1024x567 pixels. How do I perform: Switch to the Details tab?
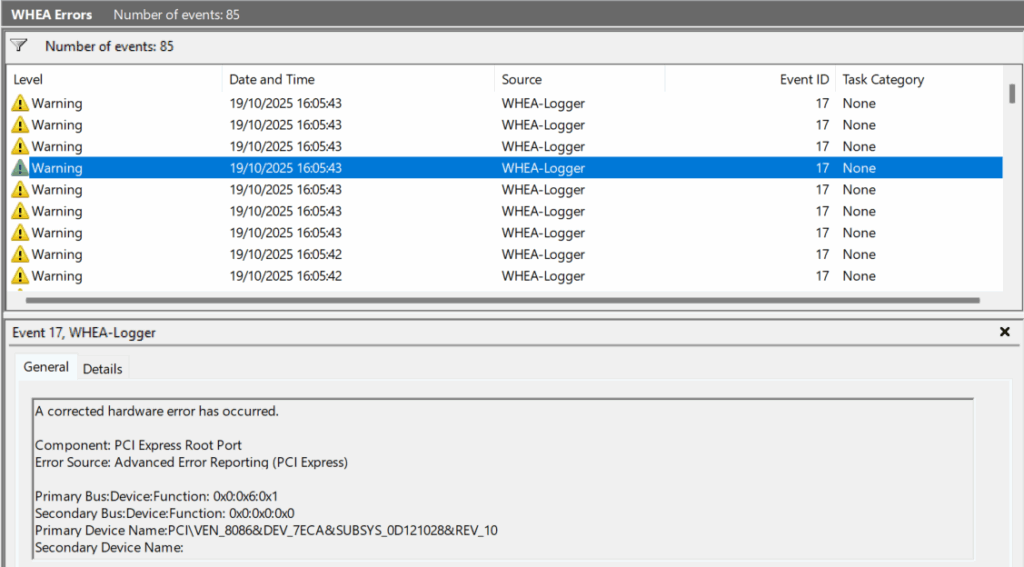point(102,369)
